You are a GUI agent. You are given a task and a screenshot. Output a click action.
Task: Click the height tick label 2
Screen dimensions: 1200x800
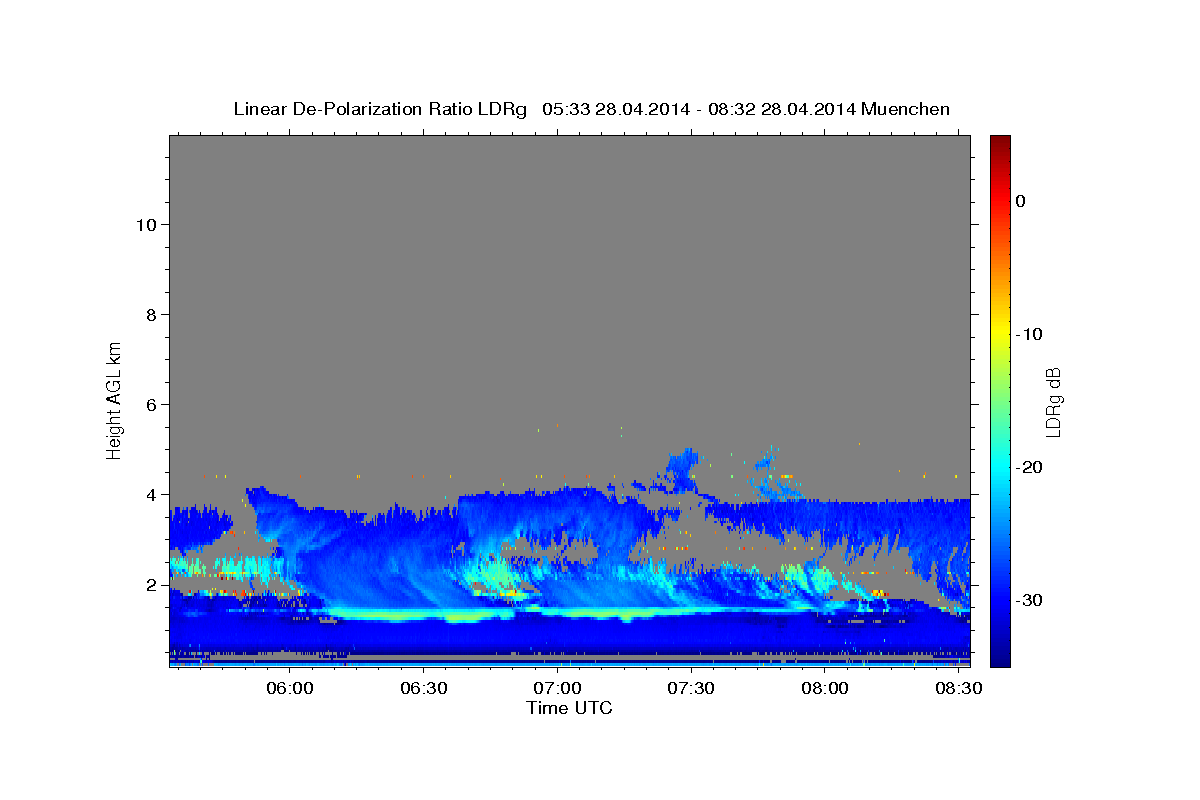(x=152, y=585)
